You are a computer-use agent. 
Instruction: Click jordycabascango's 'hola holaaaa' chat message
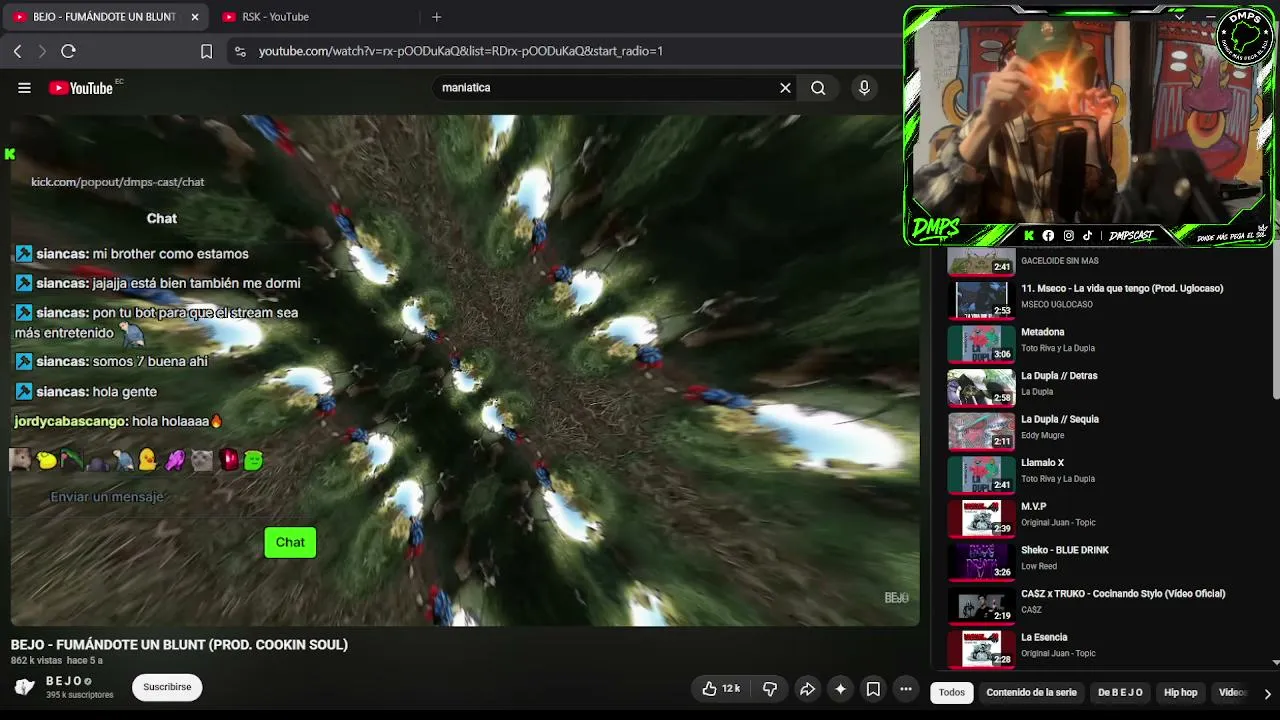point(118,421)
